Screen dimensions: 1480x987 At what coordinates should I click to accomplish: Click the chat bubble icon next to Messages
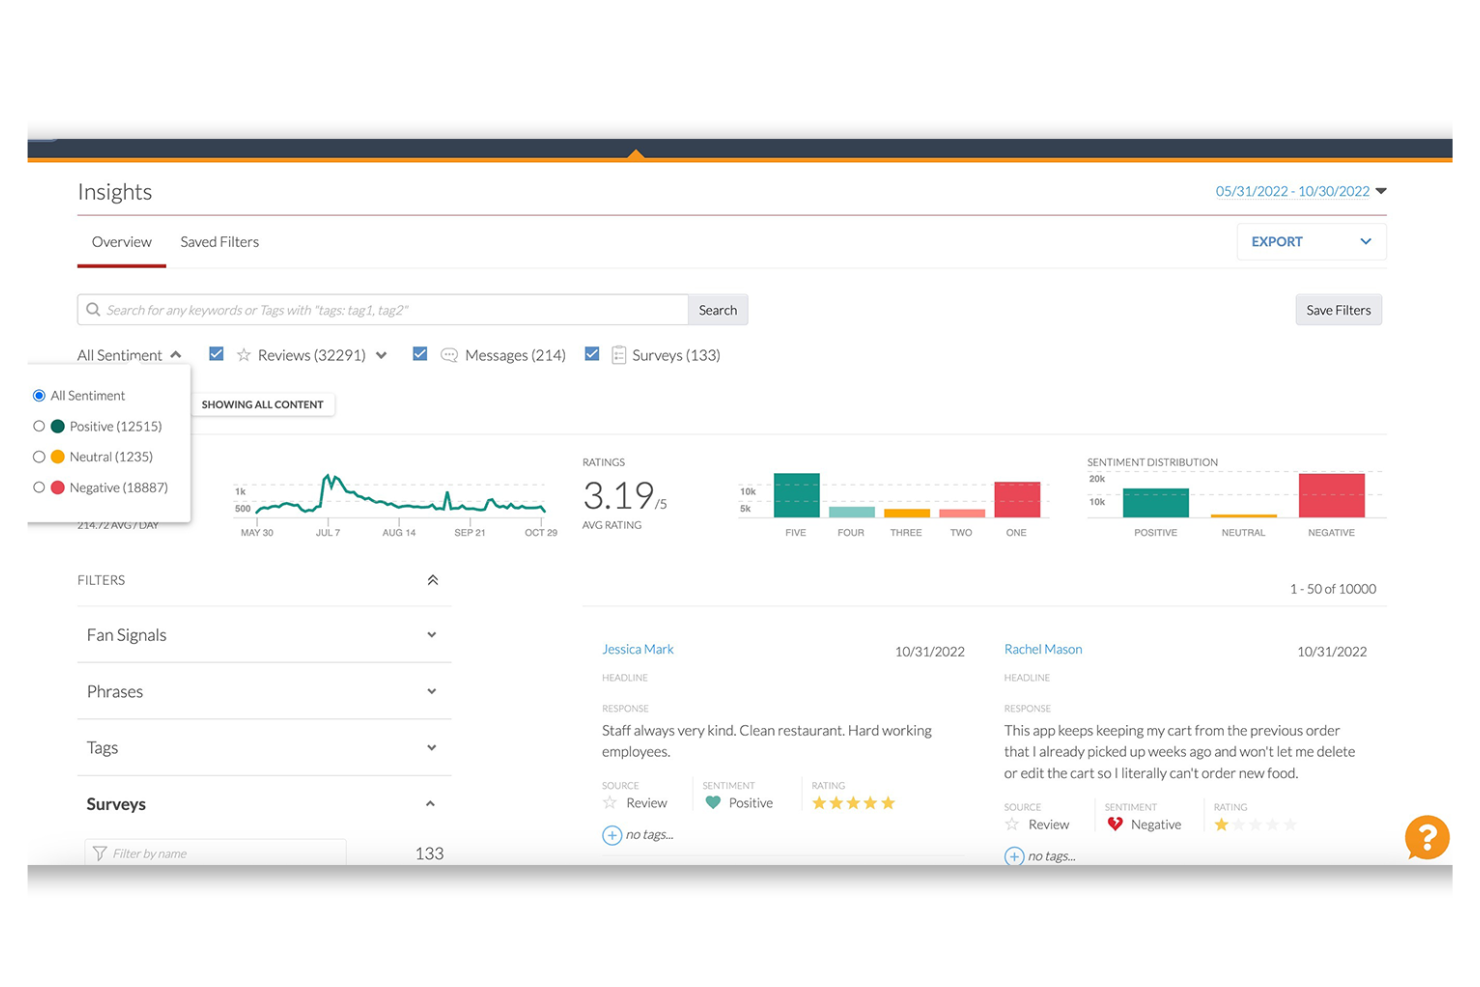coord(449,354)
